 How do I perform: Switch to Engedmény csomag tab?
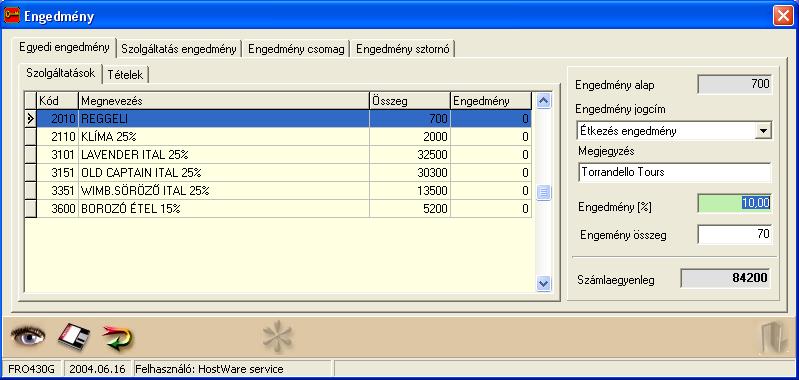point(296,49)
